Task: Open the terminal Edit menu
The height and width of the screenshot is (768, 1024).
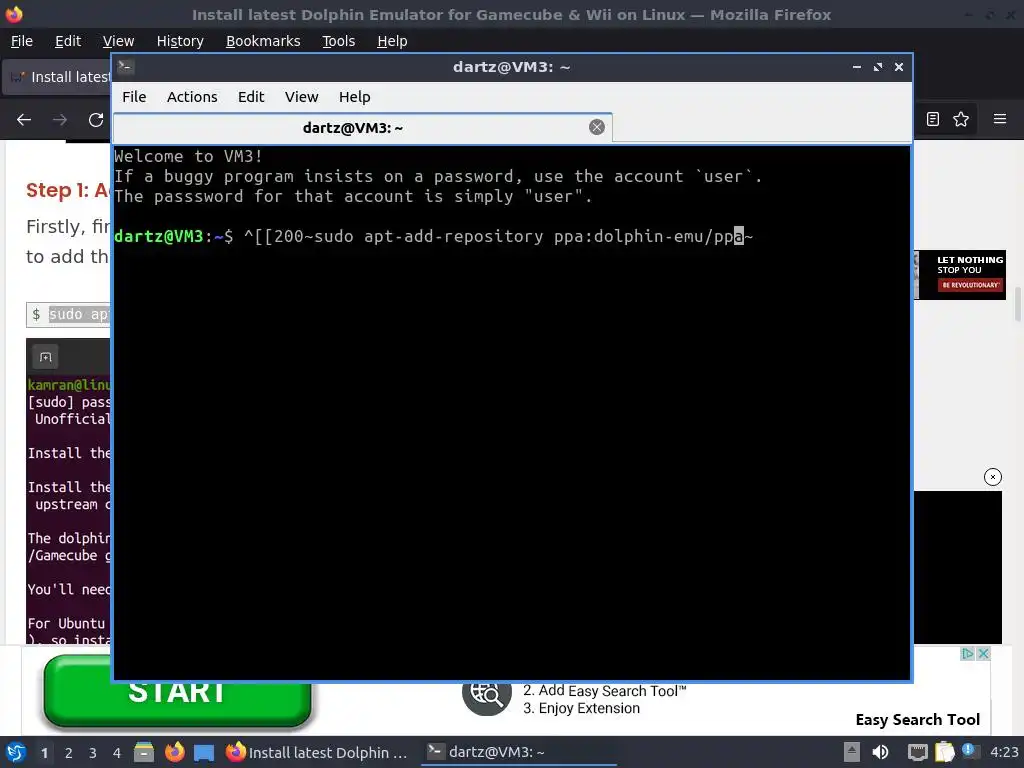Action: (x=251, y=97)
